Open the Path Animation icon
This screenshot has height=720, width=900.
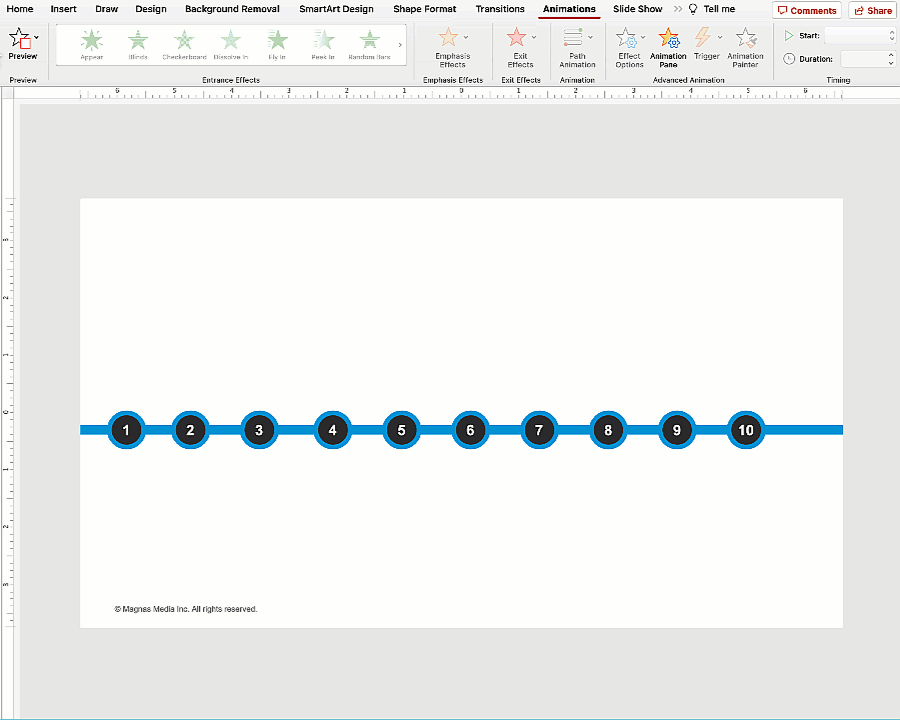tap(573, 38)
